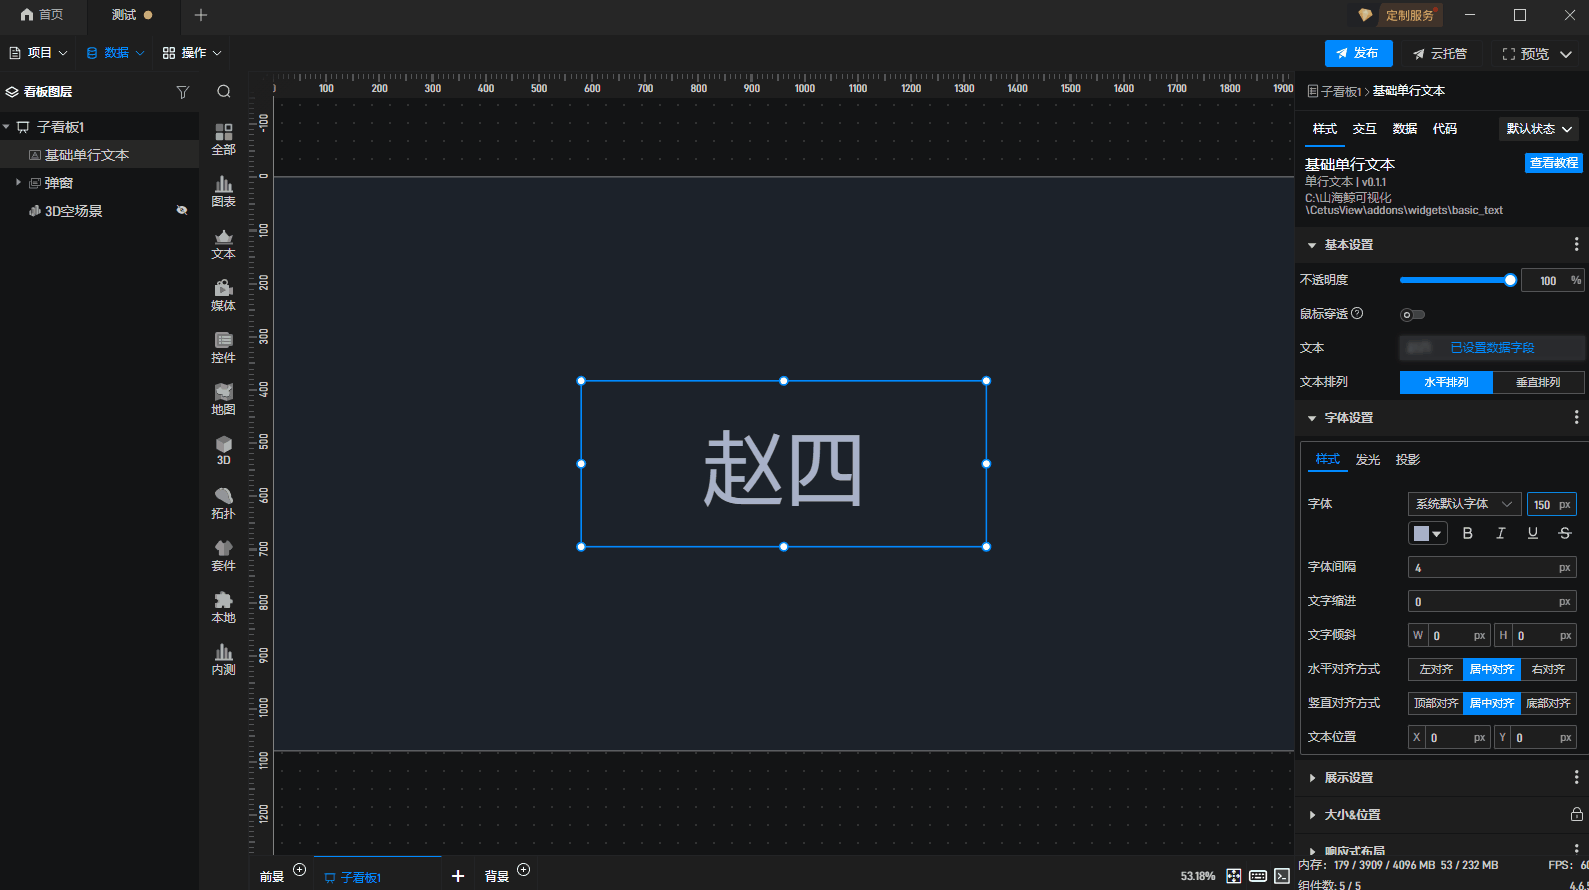The image size is (1589, 890).
Task: Open the font color swatch picker
Action: (1427, 534)
